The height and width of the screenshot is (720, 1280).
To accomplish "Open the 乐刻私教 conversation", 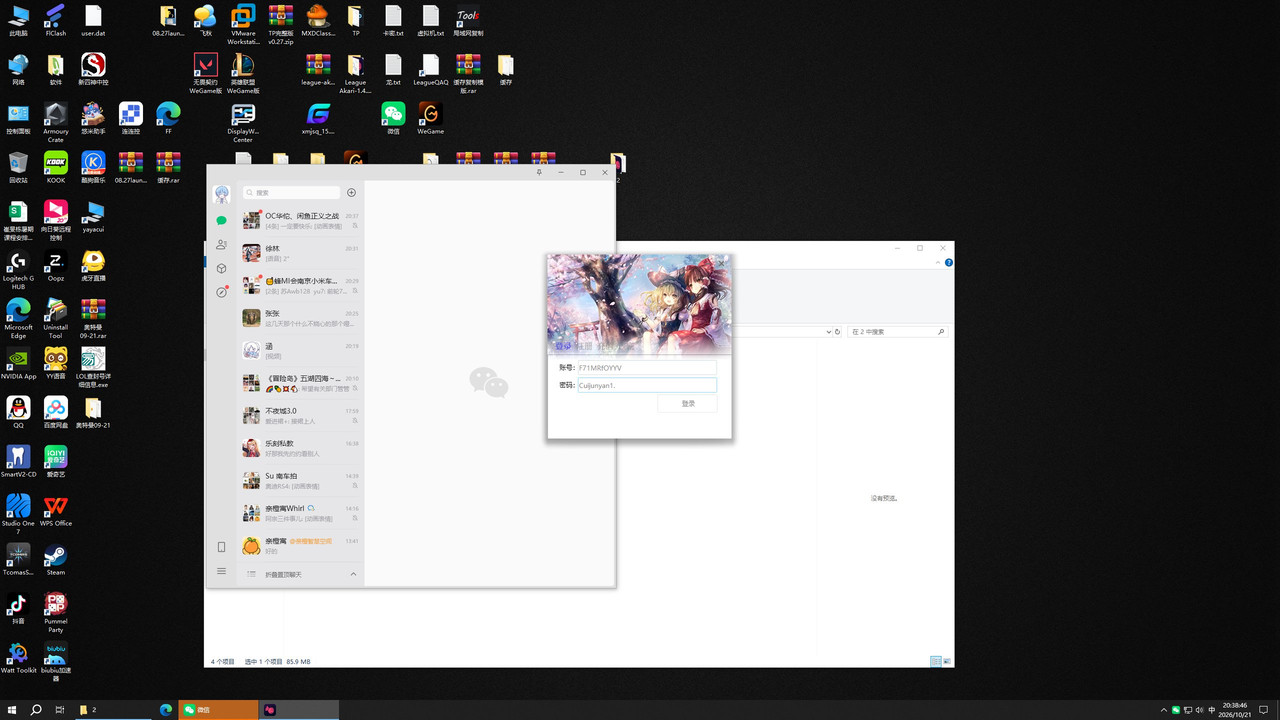I will pos(300,448).
